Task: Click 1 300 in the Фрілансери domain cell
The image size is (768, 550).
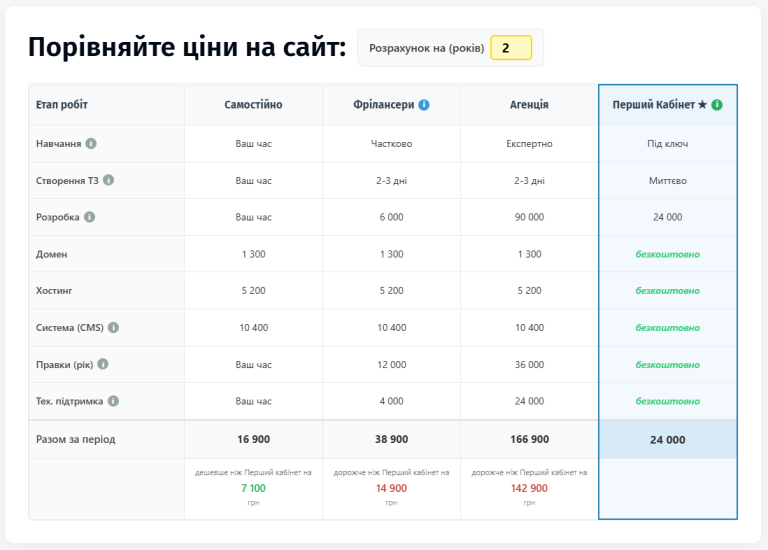Action: tap(391, 254)
